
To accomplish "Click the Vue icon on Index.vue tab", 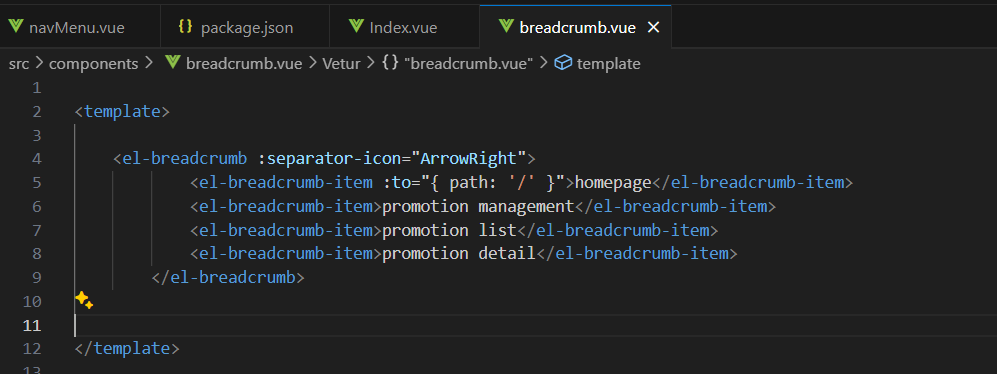I will [x=356, y=27].
